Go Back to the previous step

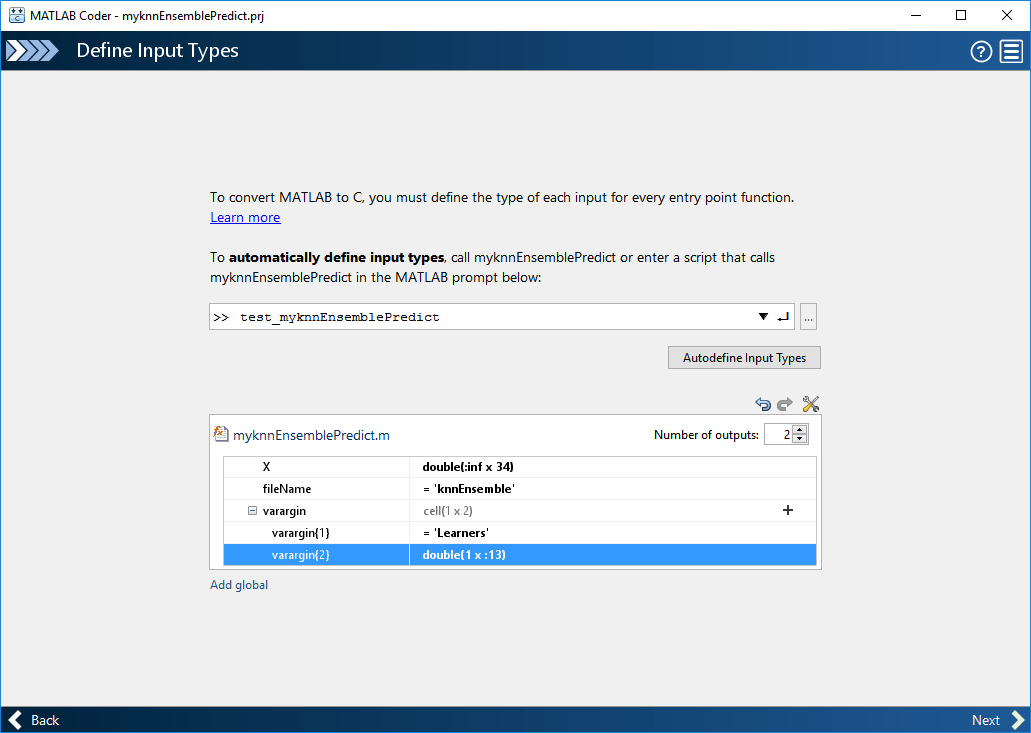click(35, 720)
